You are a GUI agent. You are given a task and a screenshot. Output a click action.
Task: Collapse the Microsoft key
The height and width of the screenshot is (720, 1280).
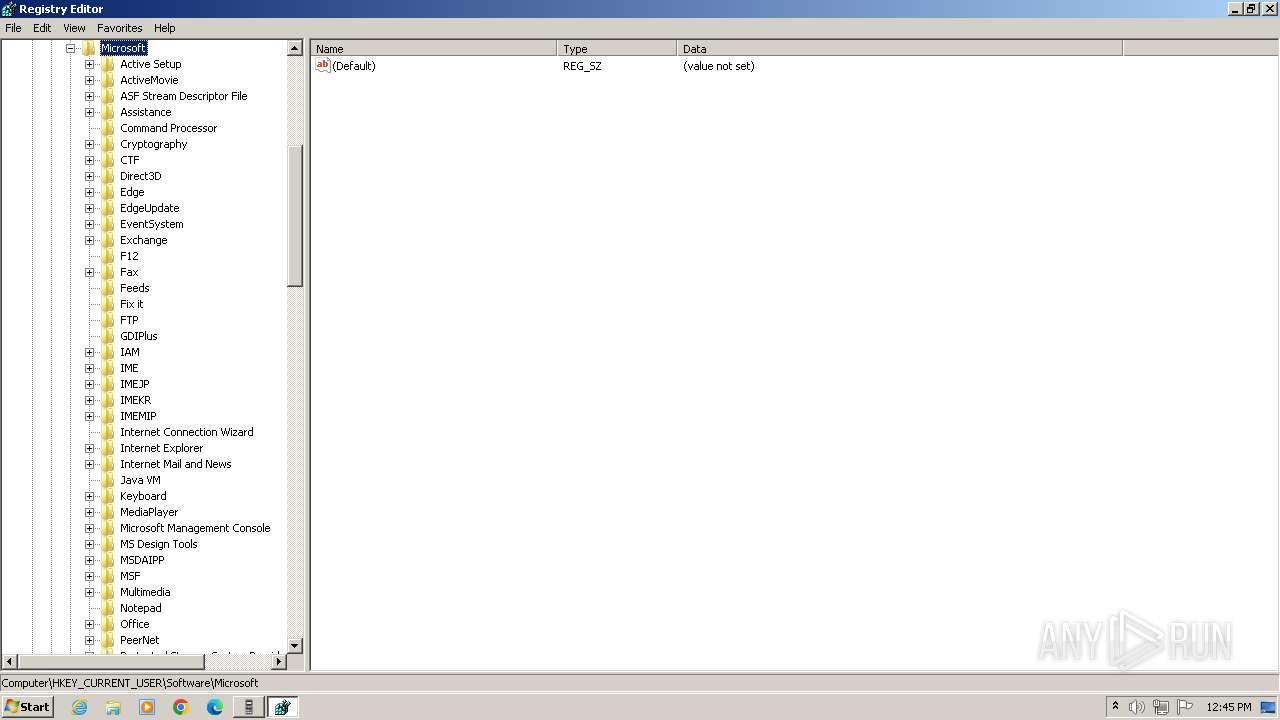click(71, 48)
